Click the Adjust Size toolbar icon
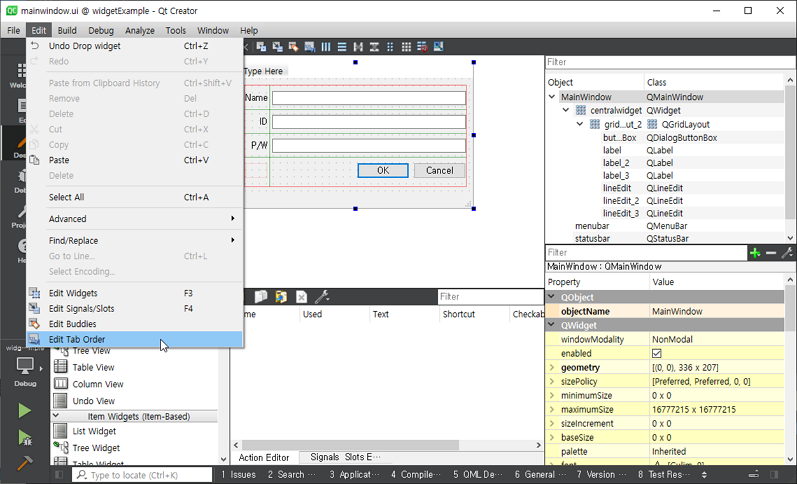 [x=439, y=47]
